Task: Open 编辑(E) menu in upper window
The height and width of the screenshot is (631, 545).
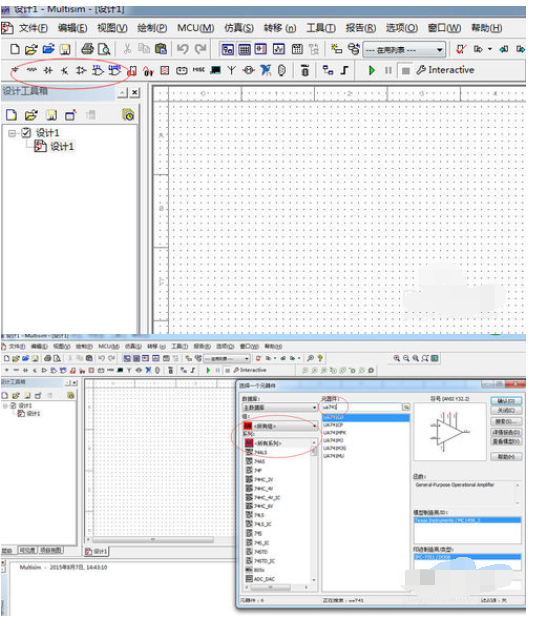Action: tap(72, 28)
